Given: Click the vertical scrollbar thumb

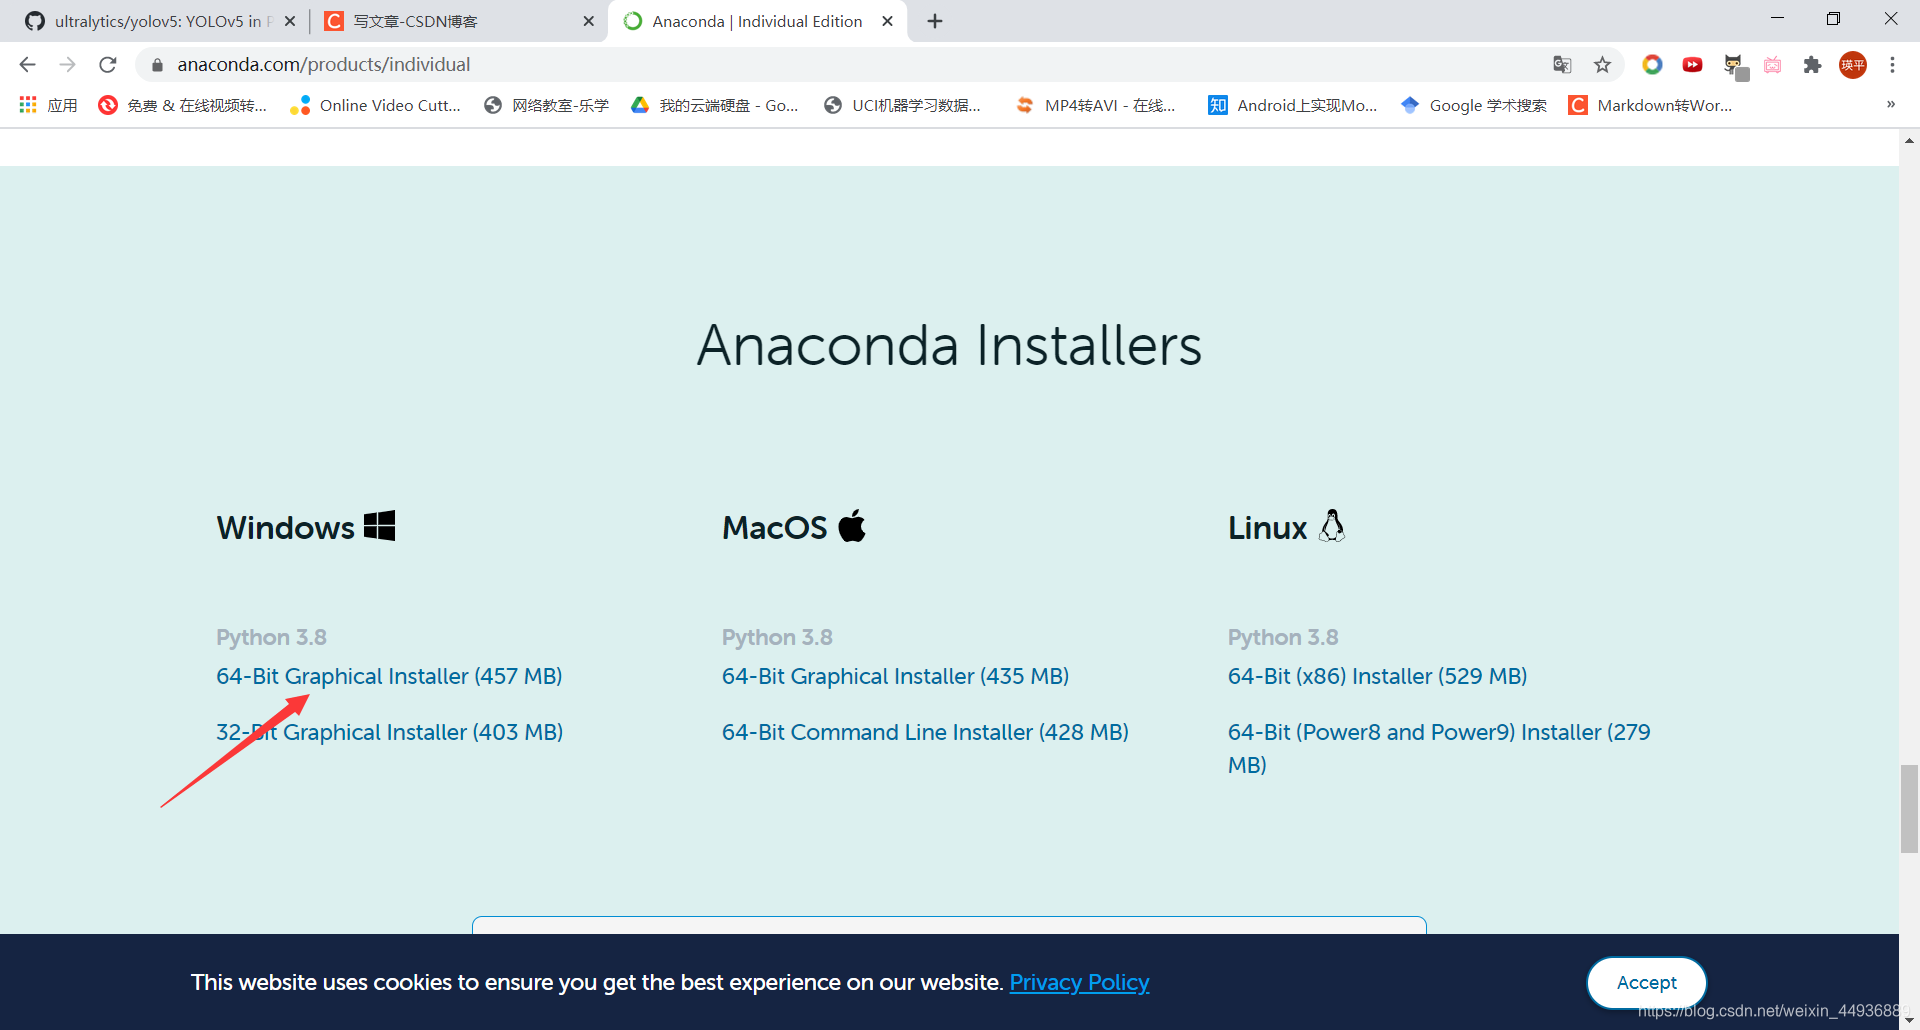Looking at the screenshot, I should tap(1909, 808).
